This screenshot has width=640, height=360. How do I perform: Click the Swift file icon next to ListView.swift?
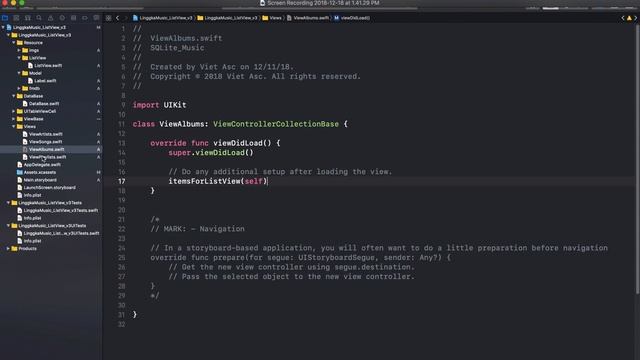click(x=31, y=65)
